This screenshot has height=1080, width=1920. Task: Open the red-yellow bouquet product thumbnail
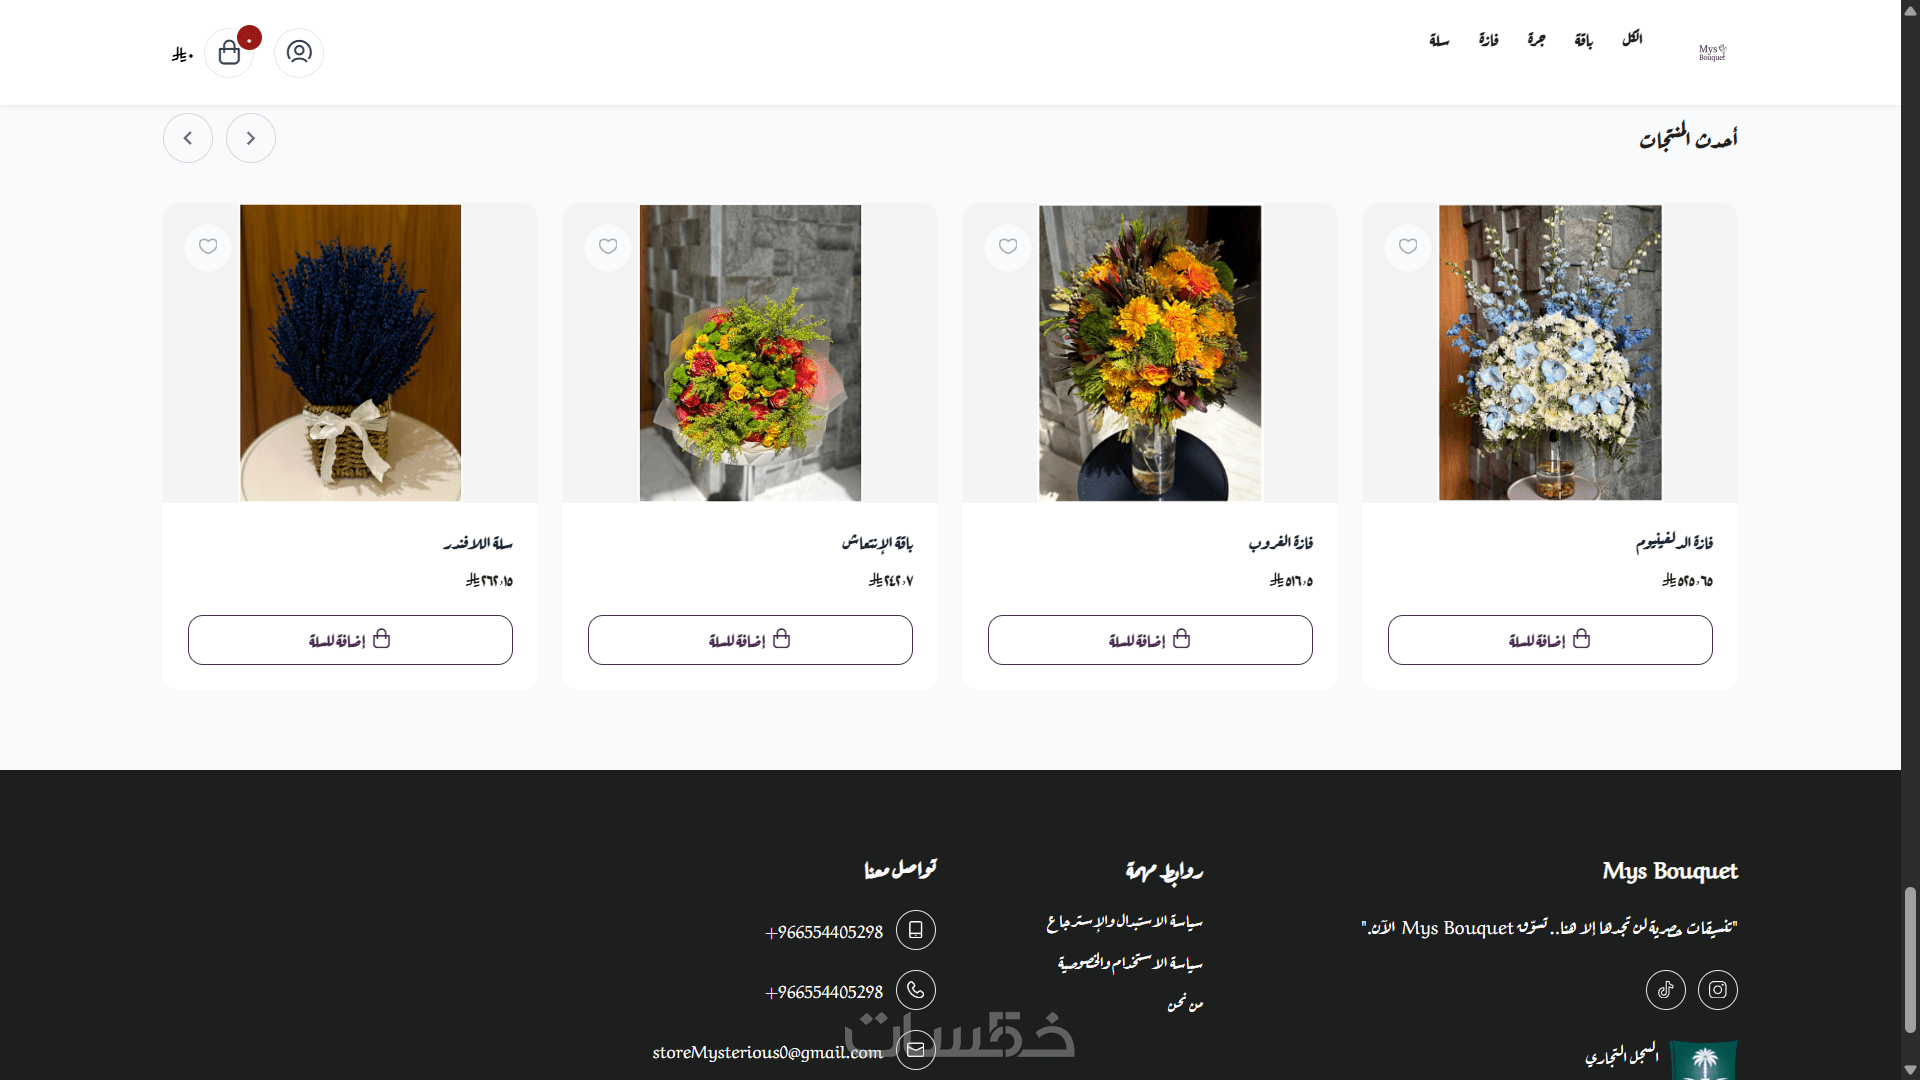click(750, 353)
